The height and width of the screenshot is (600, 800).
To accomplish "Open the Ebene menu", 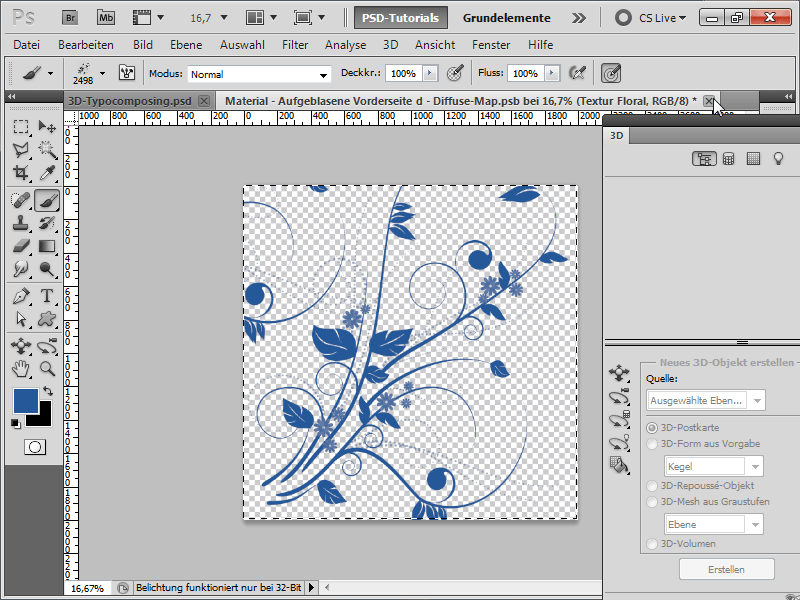I will [186, 45].
